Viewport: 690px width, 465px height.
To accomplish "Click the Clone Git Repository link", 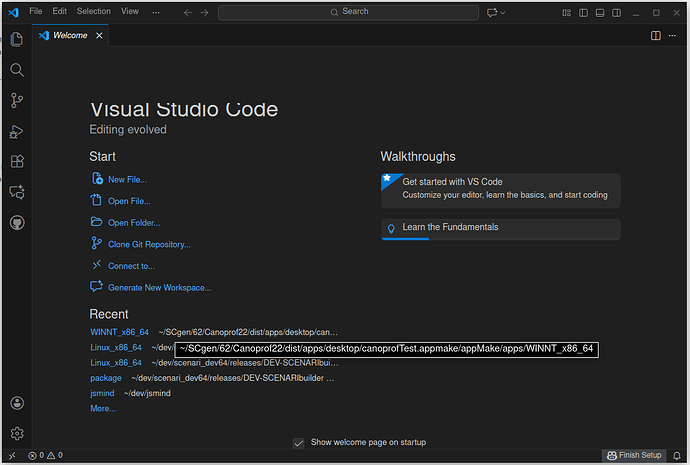I will 149,244.
